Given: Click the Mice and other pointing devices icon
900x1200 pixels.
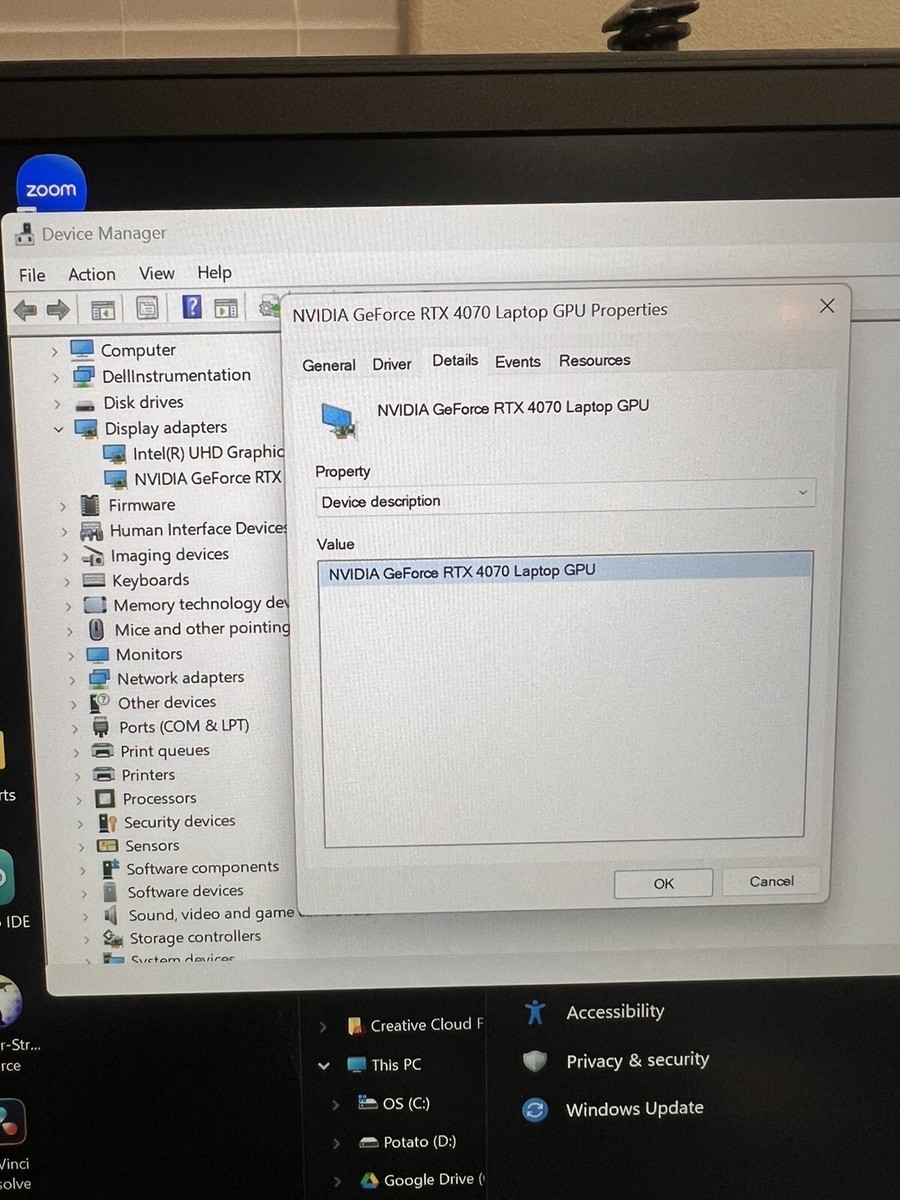Looking at the screenshot, I should point(97,630).
